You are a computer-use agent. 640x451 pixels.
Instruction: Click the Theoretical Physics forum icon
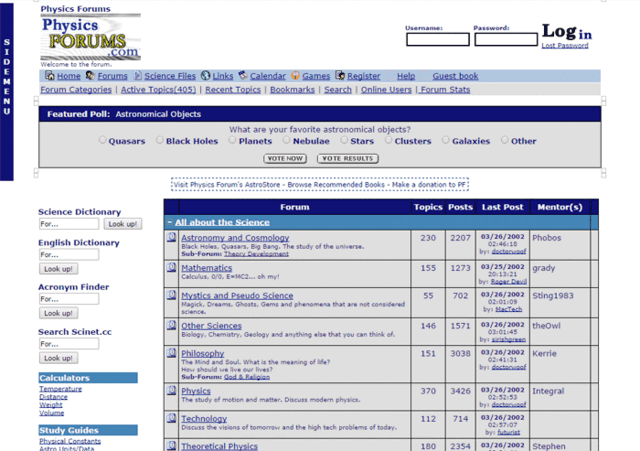tap(171, 446)
